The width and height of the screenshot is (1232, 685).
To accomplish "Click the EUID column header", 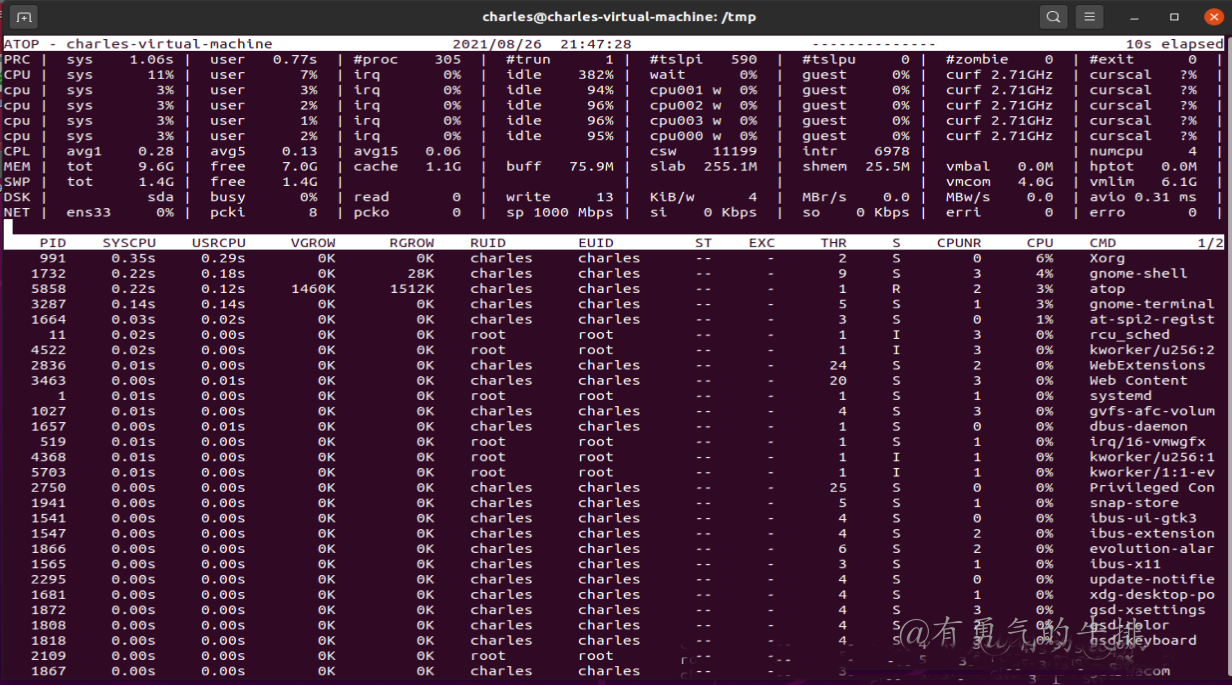I will (596, 243).
